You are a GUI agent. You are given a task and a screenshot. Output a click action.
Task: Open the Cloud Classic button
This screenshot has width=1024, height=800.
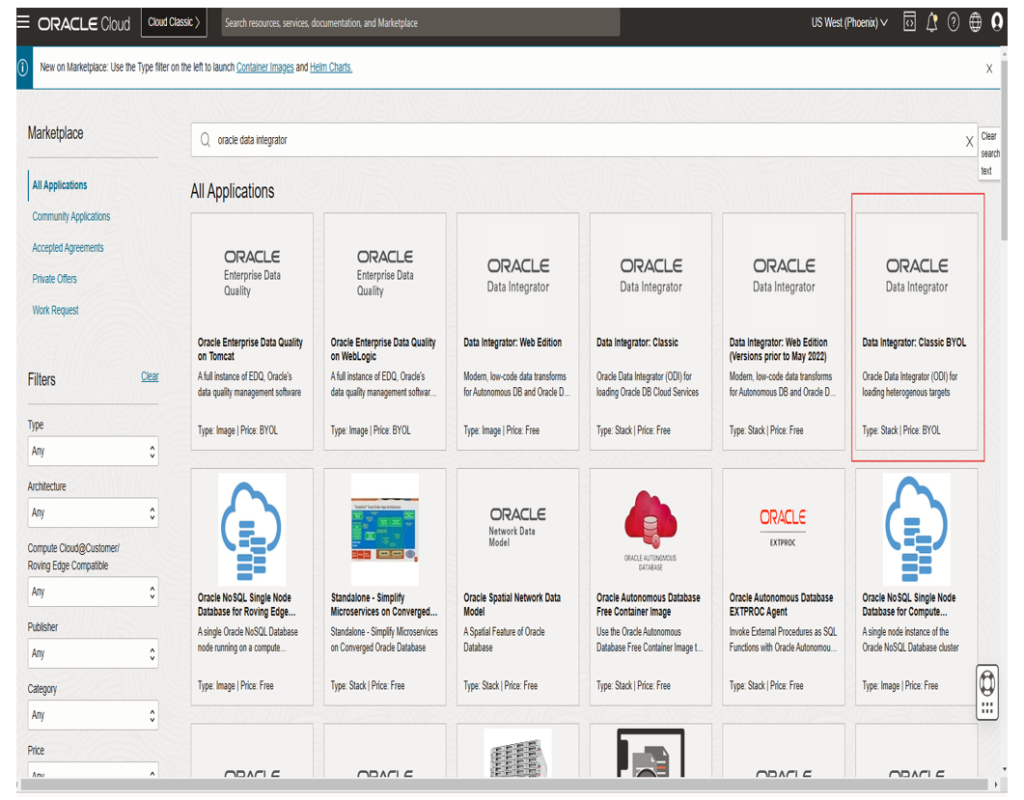(x=174, y=22)
